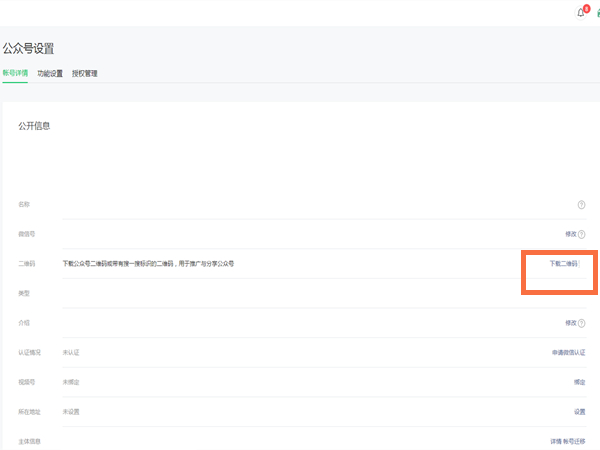Click 帐号迁移 link
Image resolution: width=600 pixels, height=450 pixels.
(x=575, y=441)
